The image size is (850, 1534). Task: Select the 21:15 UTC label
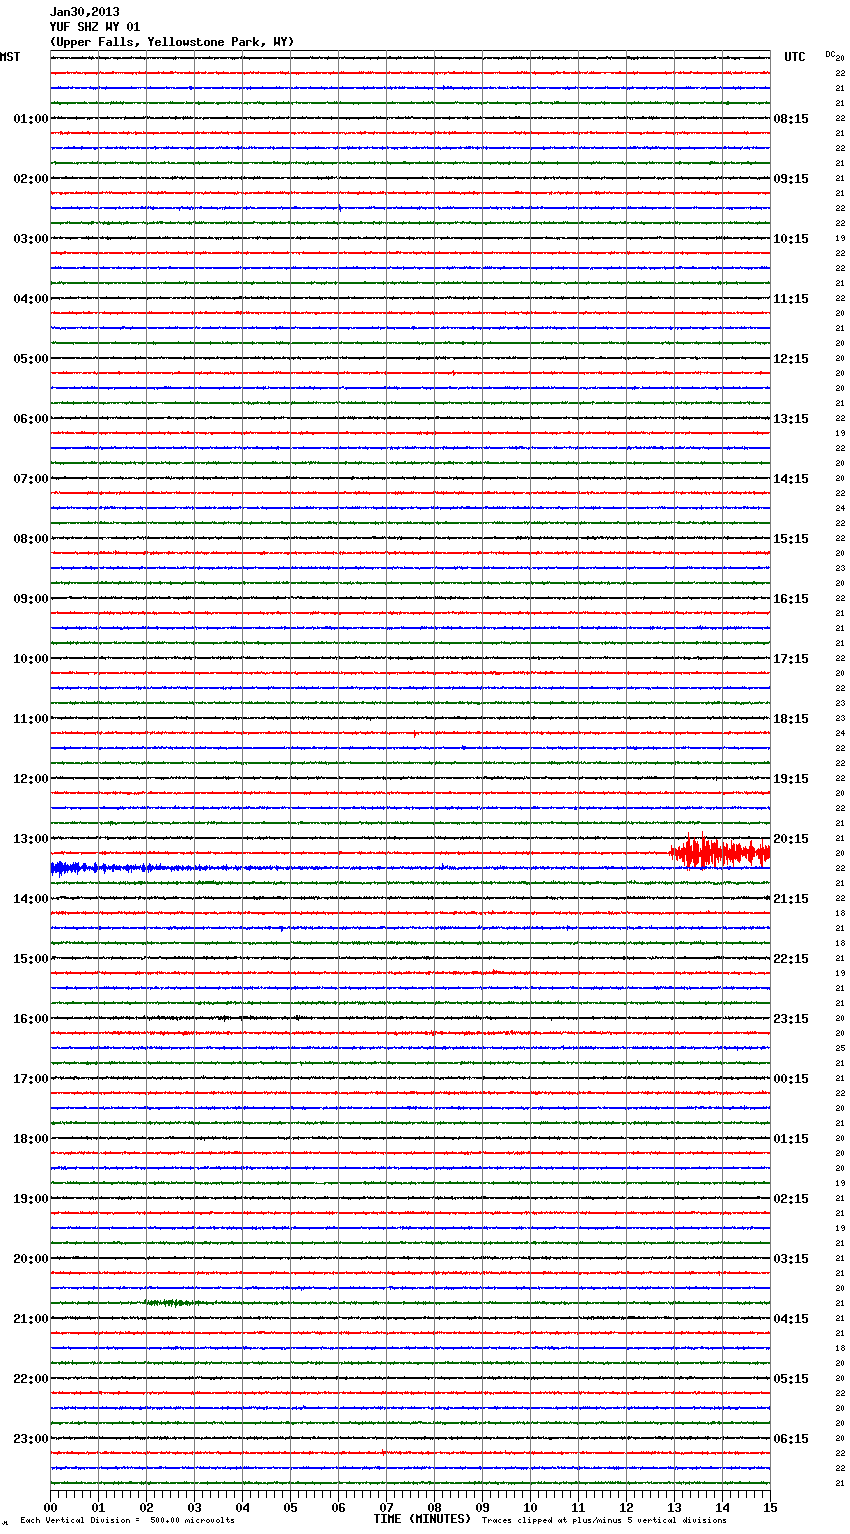click(791, 899)
